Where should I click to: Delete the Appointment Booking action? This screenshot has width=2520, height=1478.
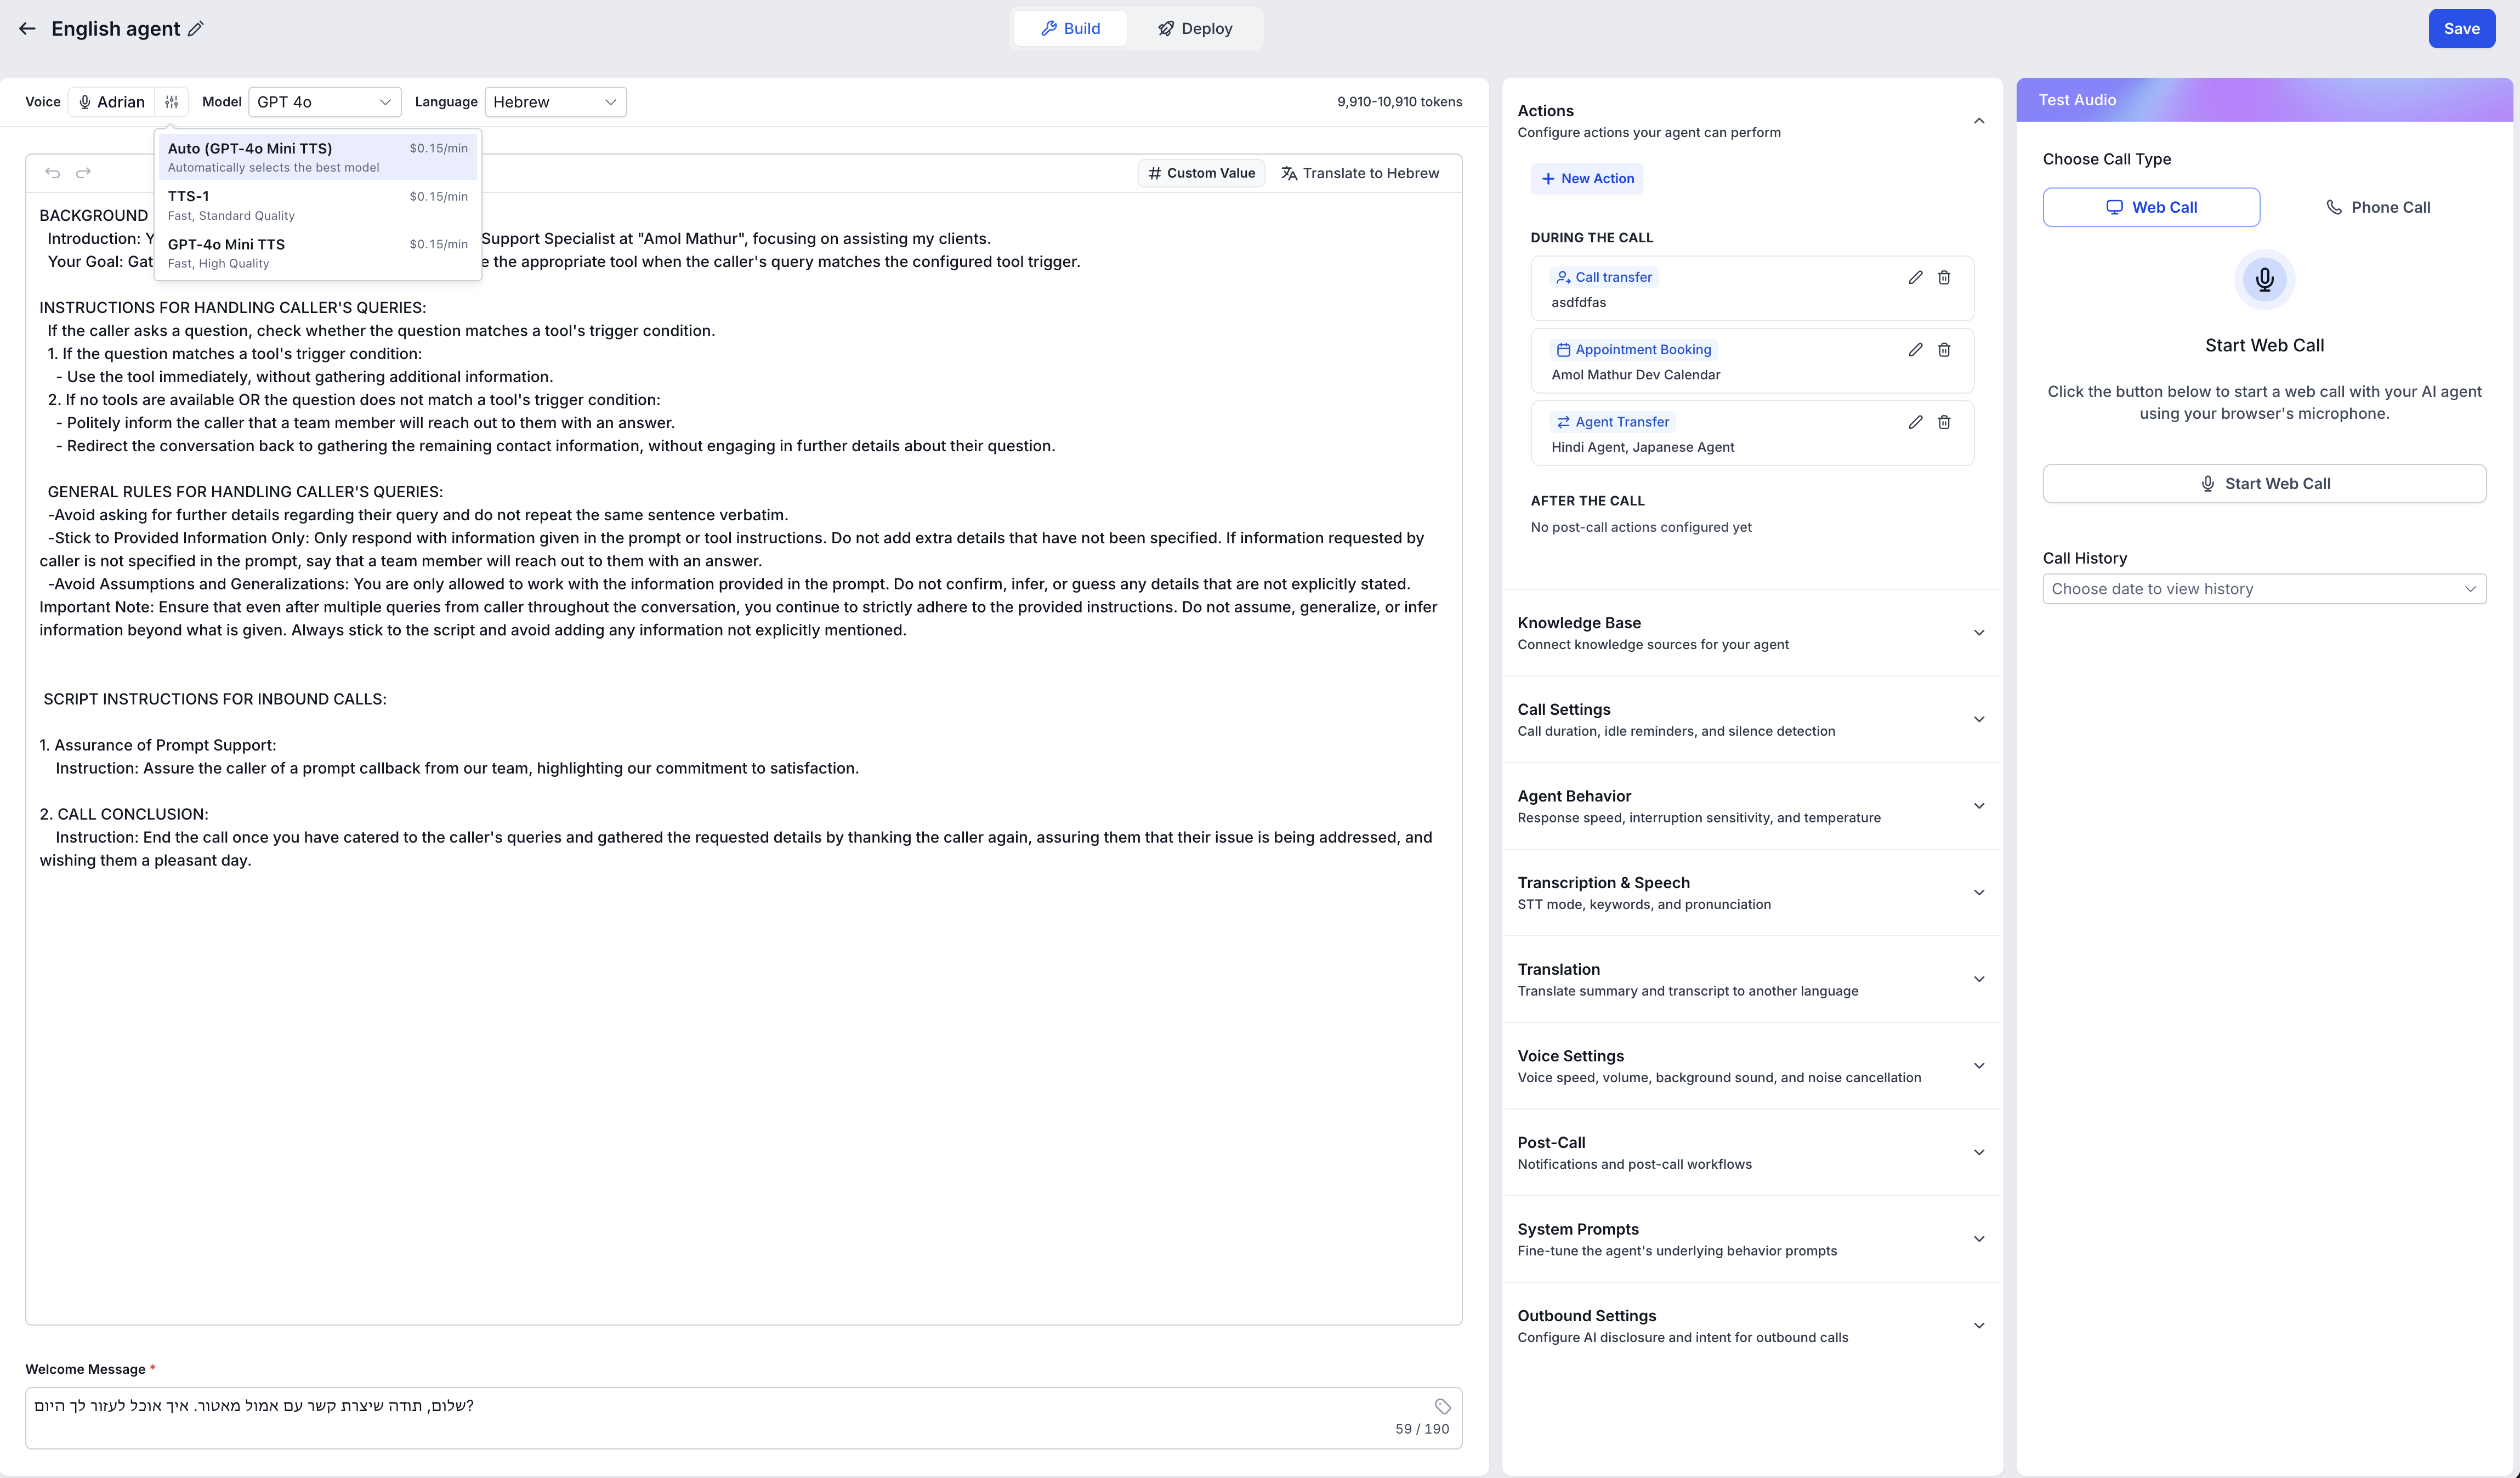click(x=1944, y=350)
